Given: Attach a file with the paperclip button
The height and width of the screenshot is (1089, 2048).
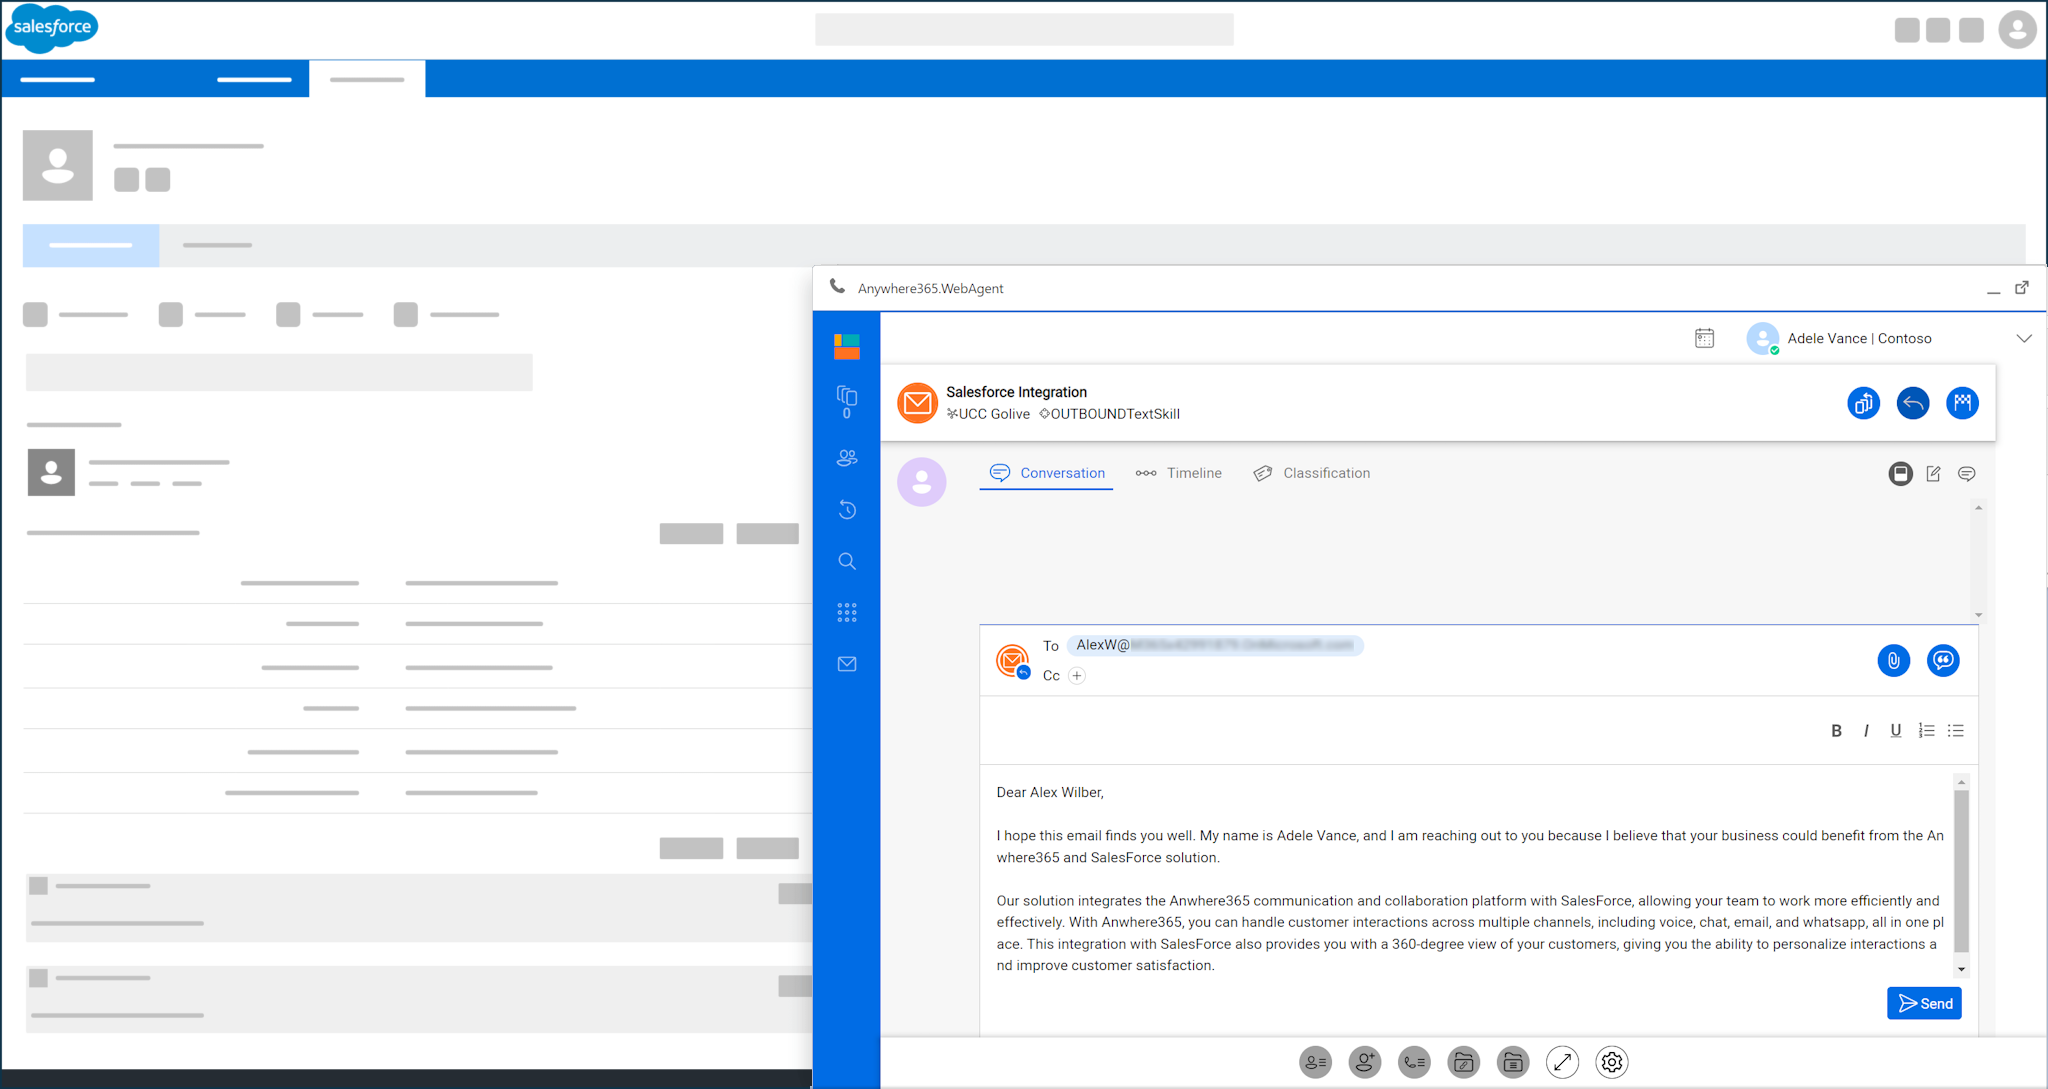Looking at the screenshot, I should (1894, 660).
